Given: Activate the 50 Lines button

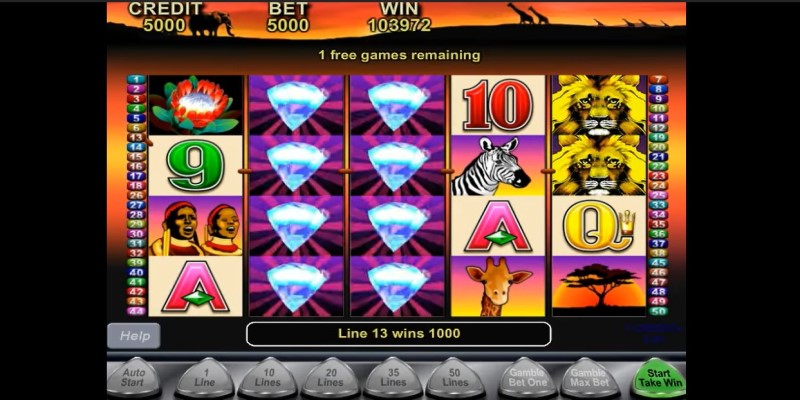Looking at the screenshot, I should coord(455,378).
